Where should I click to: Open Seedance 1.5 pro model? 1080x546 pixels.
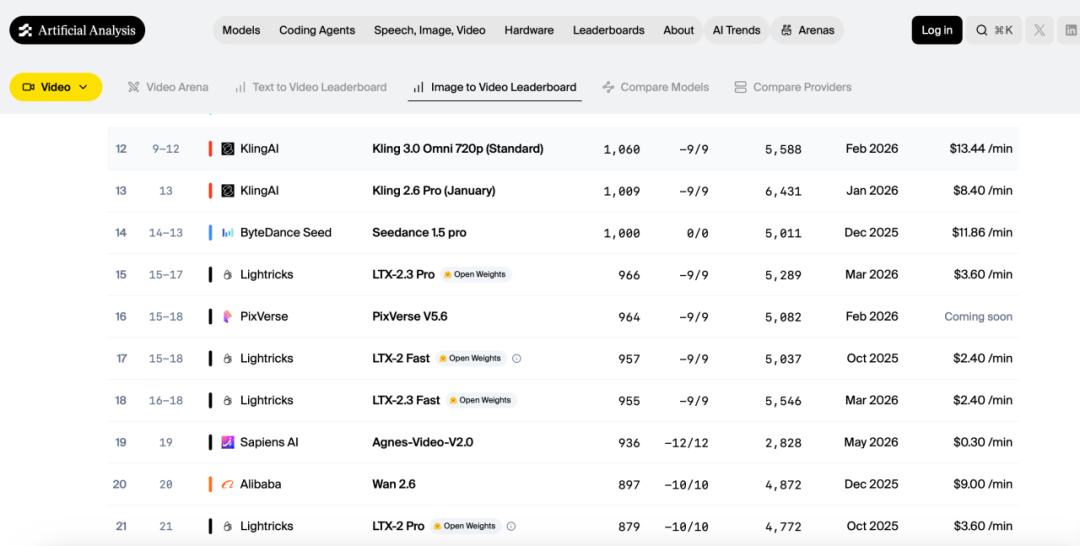click(x=419, y=233)
